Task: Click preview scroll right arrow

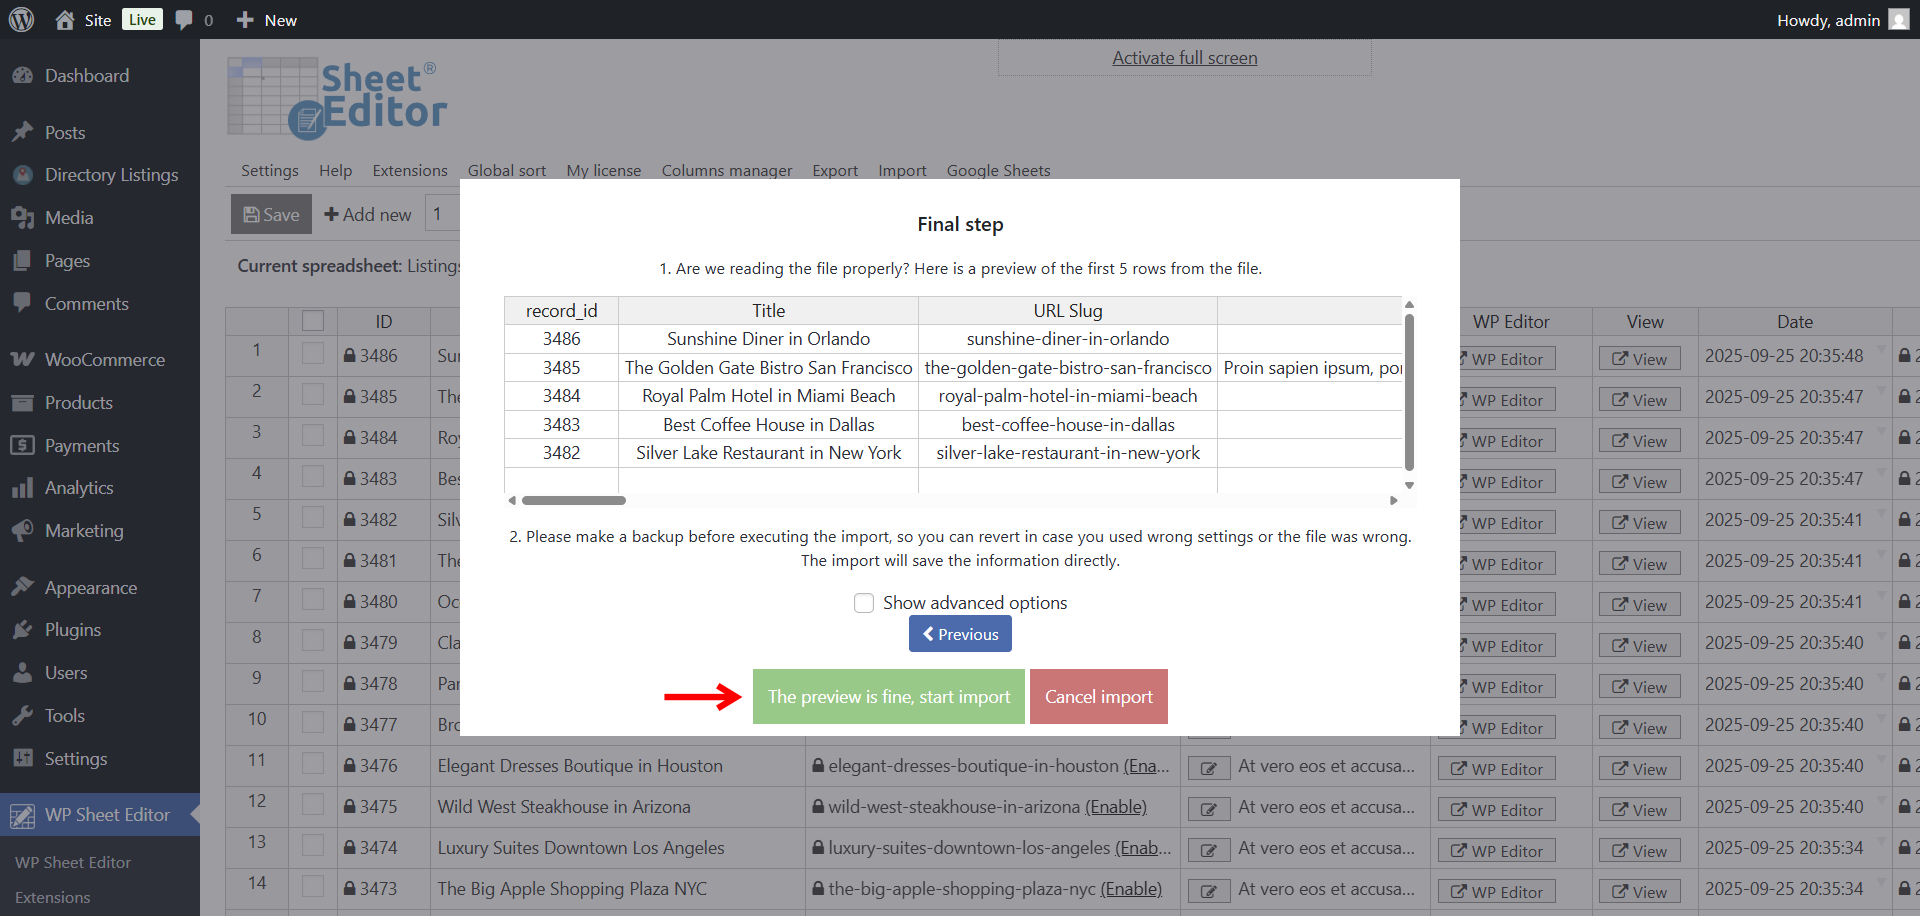Action: coord(1394,500)
